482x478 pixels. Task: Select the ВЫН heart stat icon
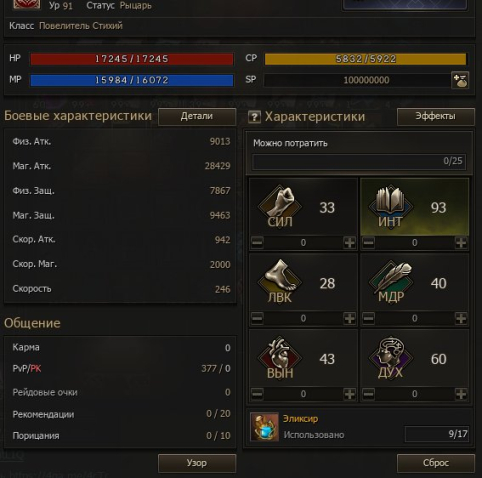tap(280, 358)
